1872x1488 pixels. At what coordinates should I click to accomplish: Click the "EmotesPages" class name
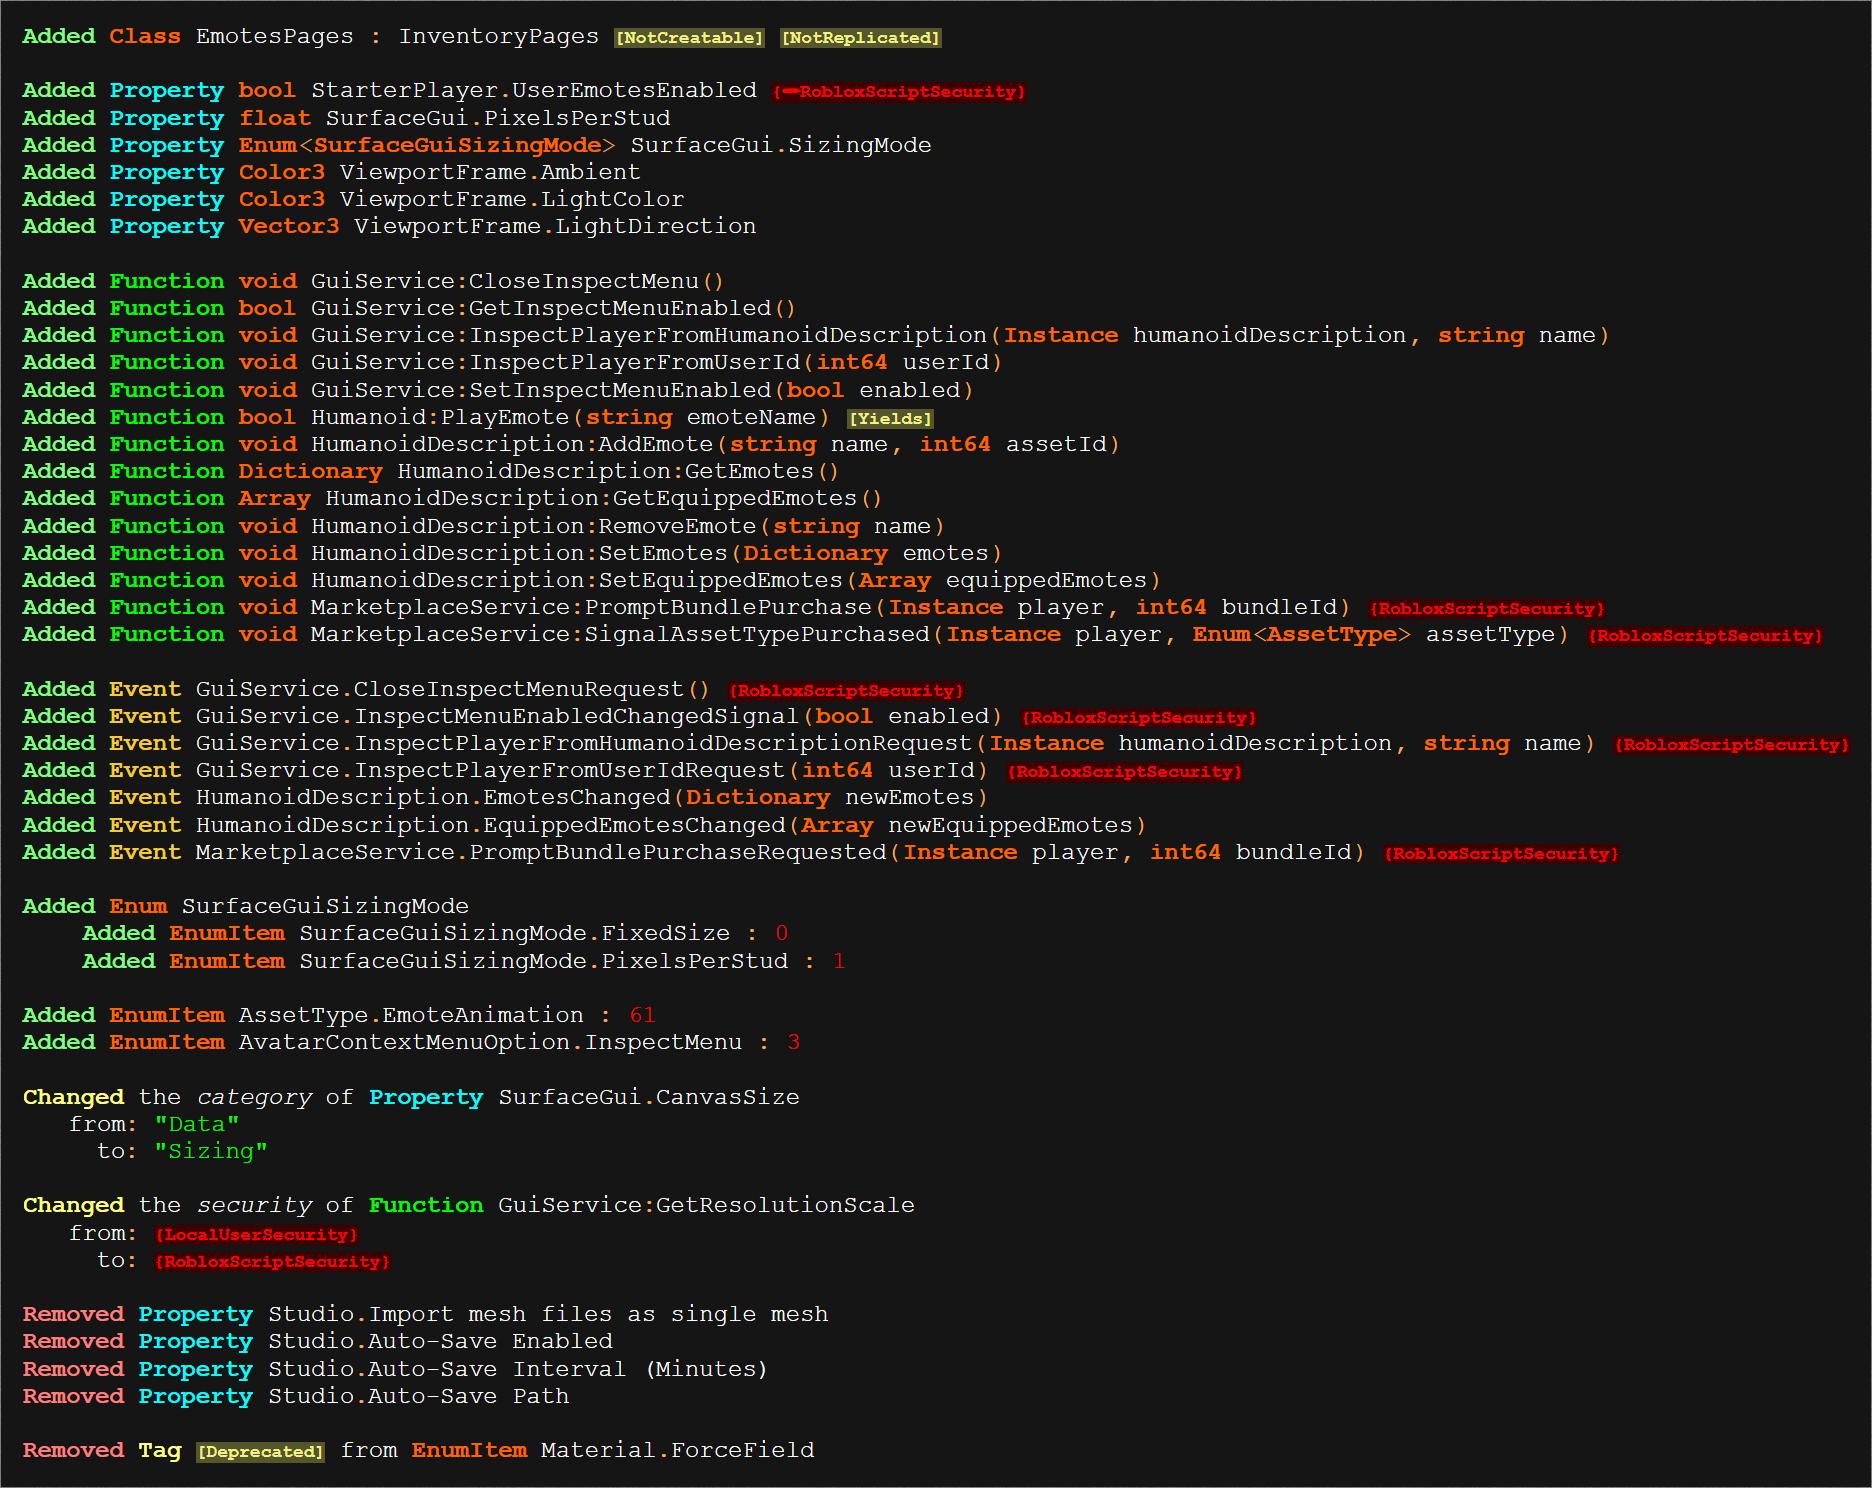275,37
